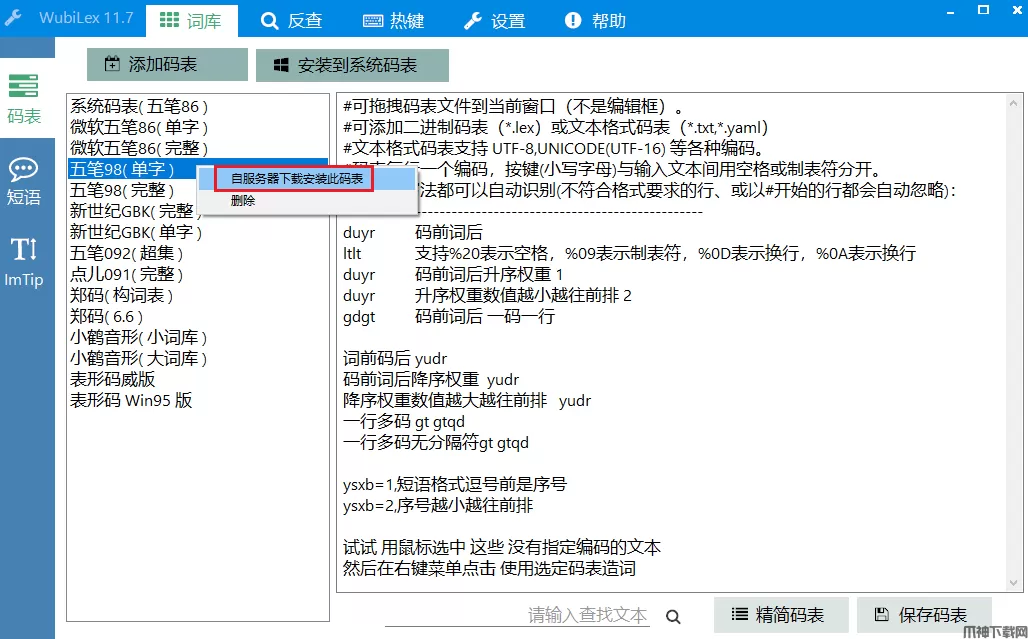This screenshot has width=1028, height=639.
Task: Open the 短语 speech-bubble sidebar icon
Action: click(24, 182)
